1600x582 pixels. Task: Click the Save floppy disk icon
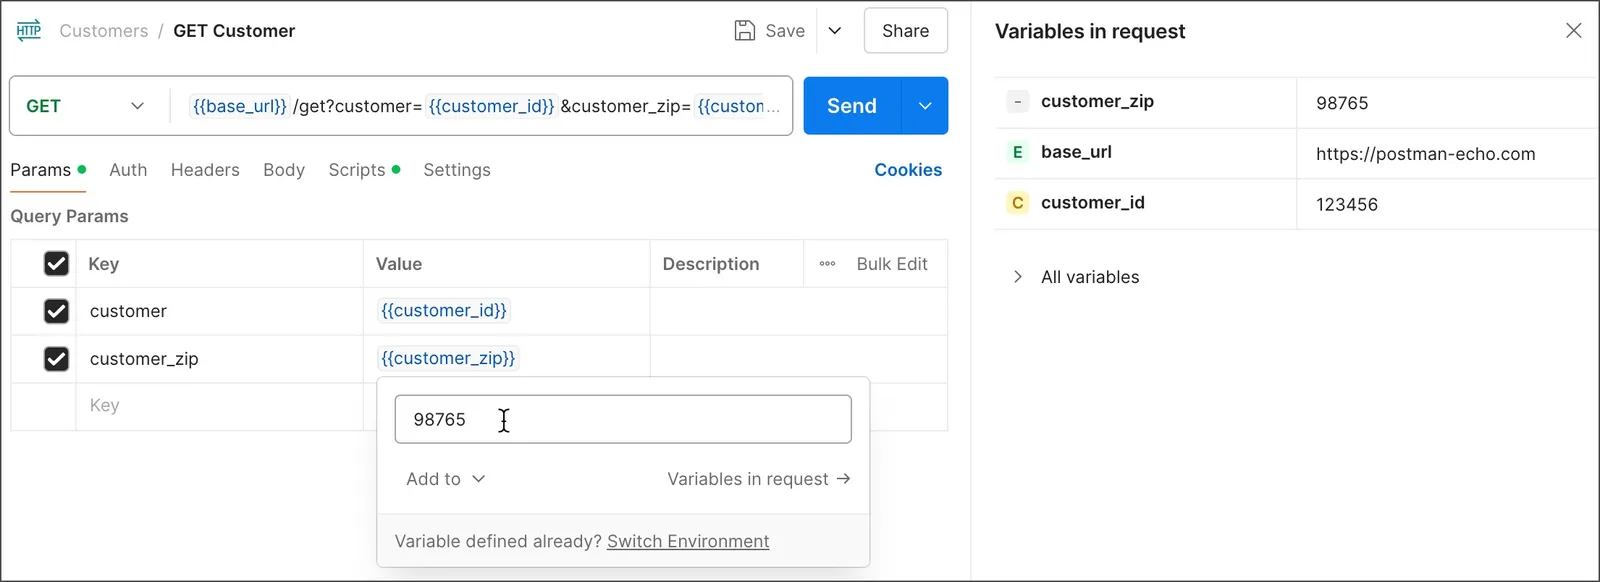point(745,31)
